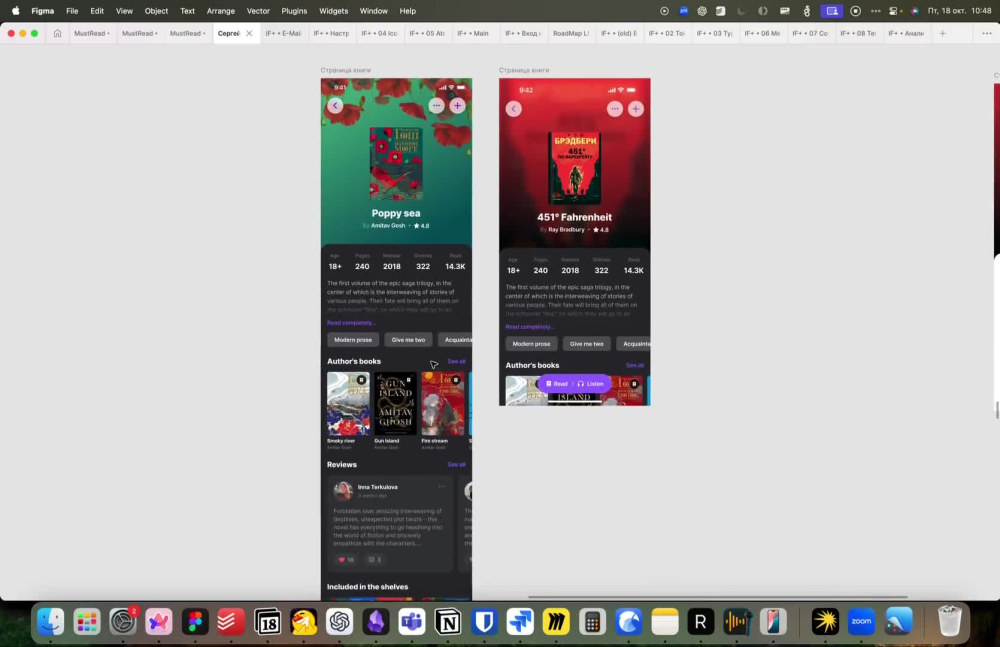Open Bitwarden in the Dock
Viewport: 1000px width, 647px height.
pos(484,621)
